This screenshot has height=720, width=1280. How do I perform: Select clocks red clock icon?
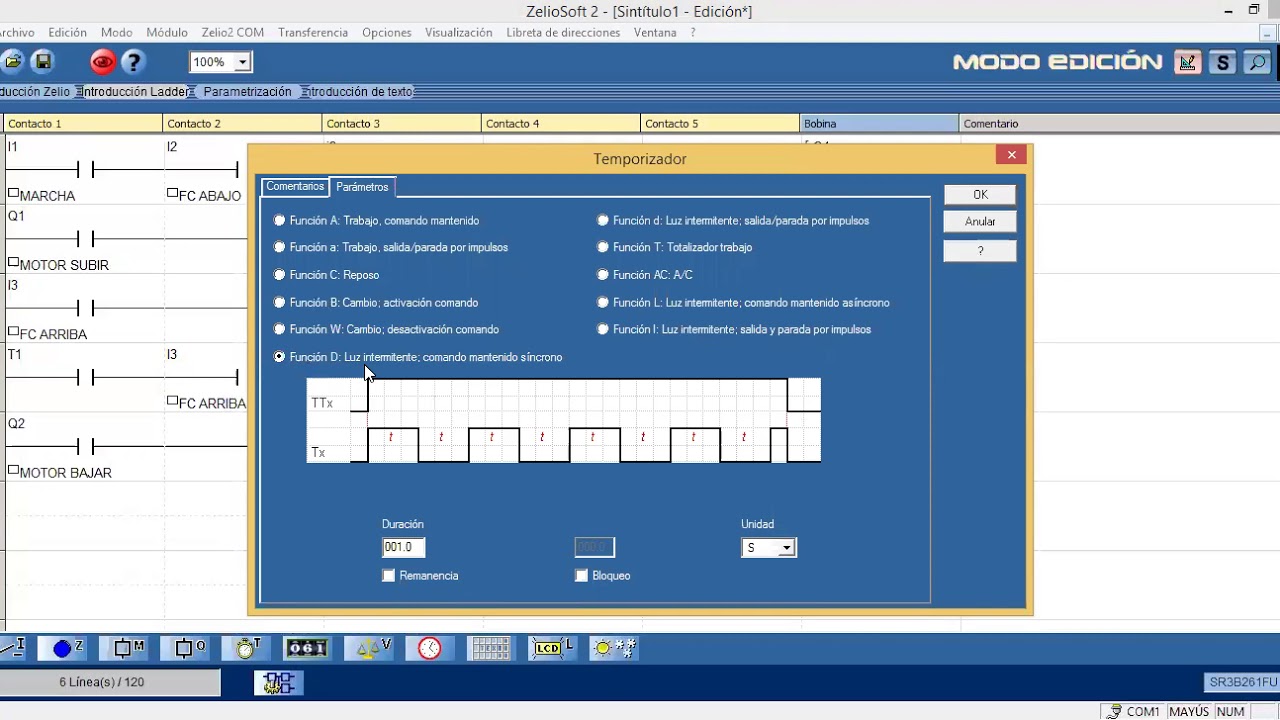click(x=429, y=648)
